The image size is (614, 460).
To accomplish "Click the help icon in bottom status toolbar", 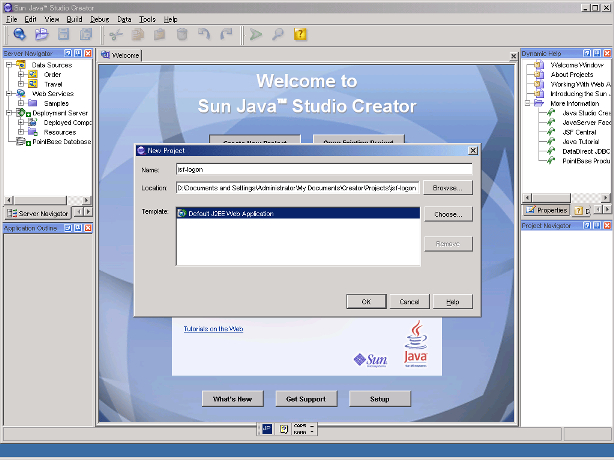I will [284, 429].
